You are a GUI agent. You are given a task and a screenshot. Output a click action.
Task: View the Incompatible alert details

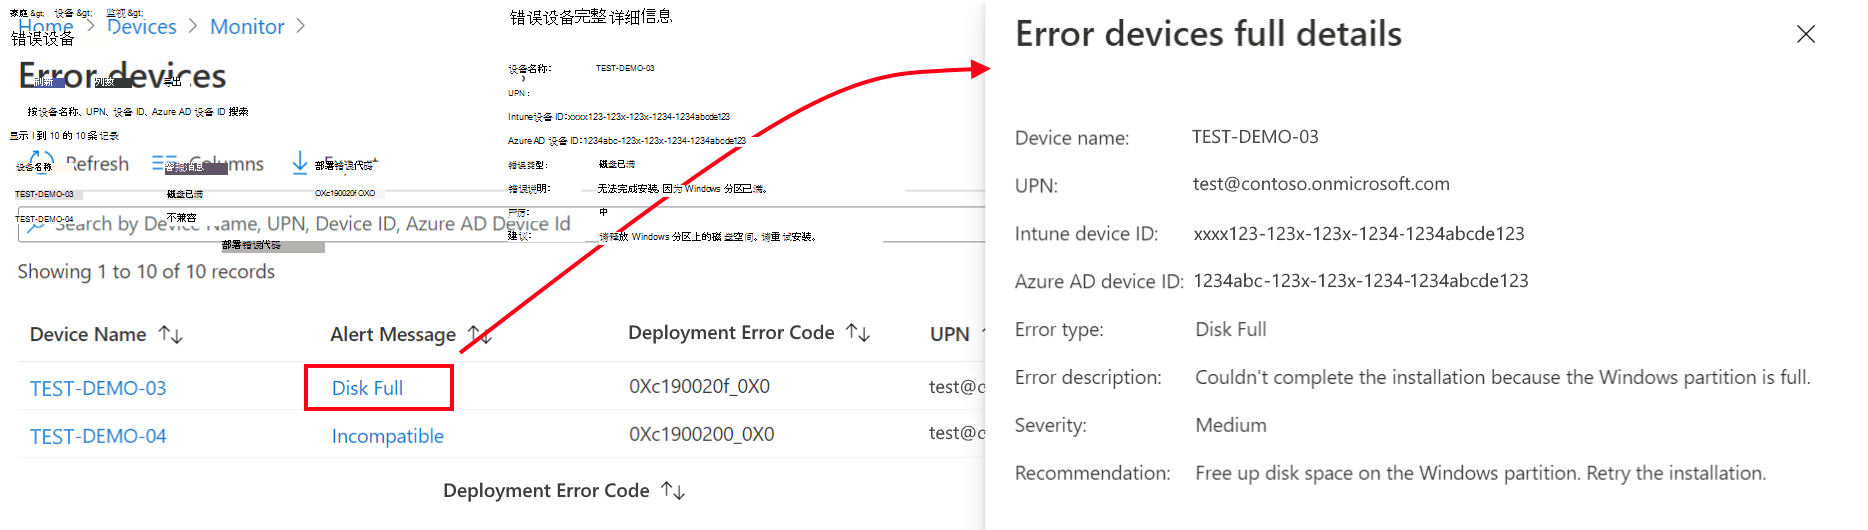pyautogui.click(x=388, y=436)
